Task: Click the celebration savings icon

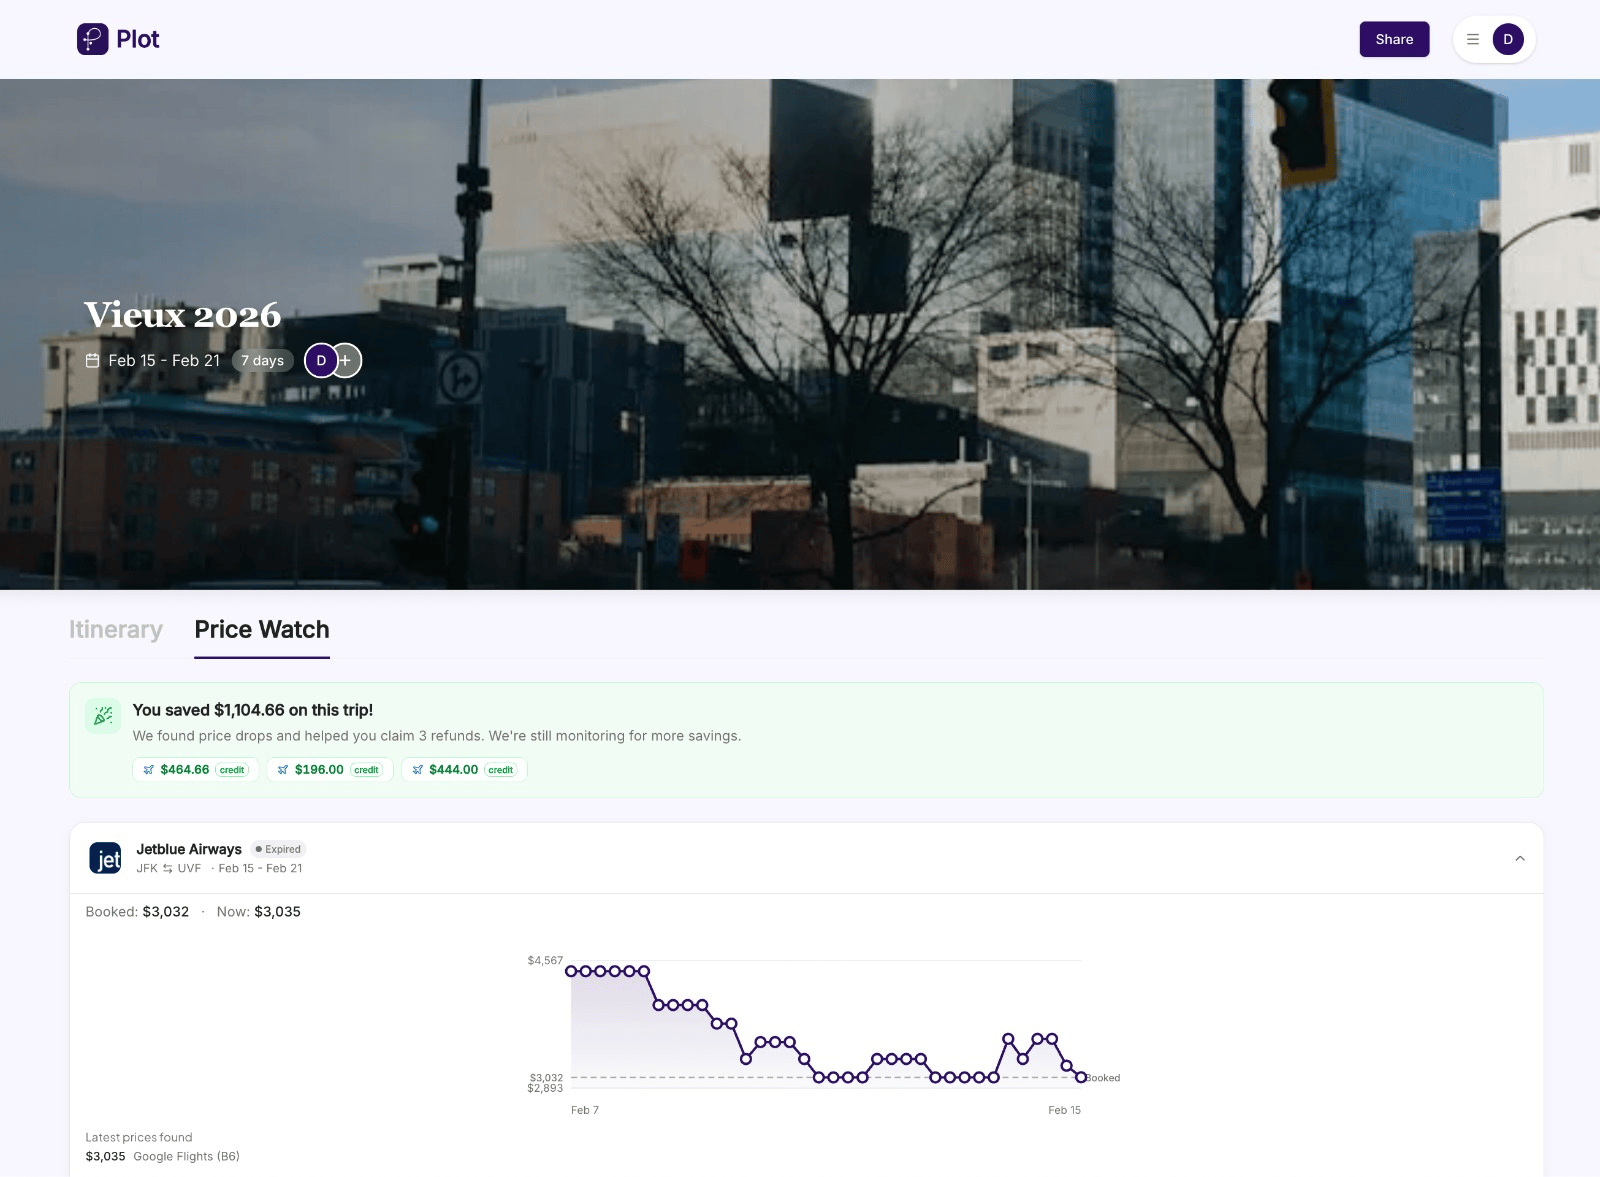Action: [103, 716]
